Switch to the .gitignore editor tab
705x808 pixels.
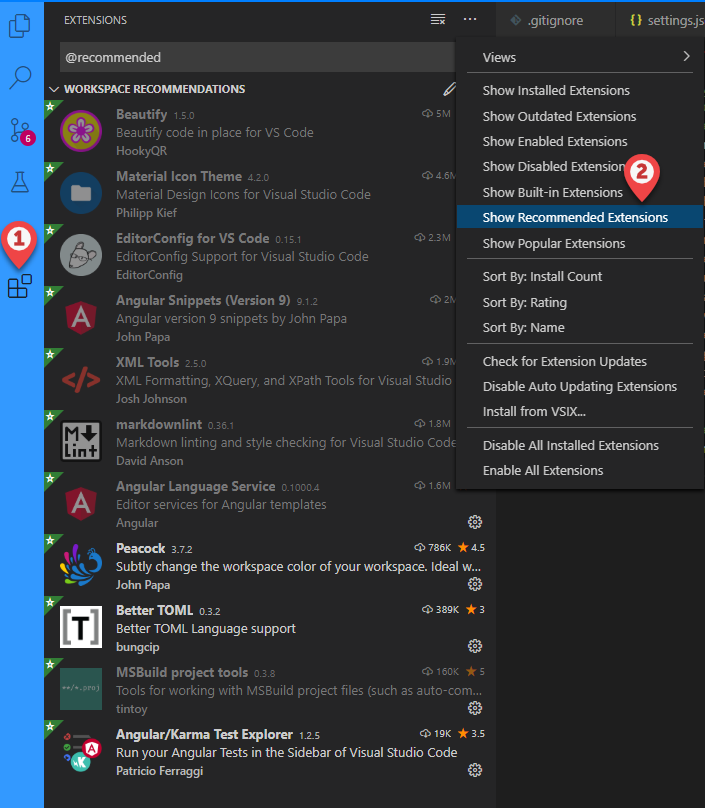(x=556, y=20)
